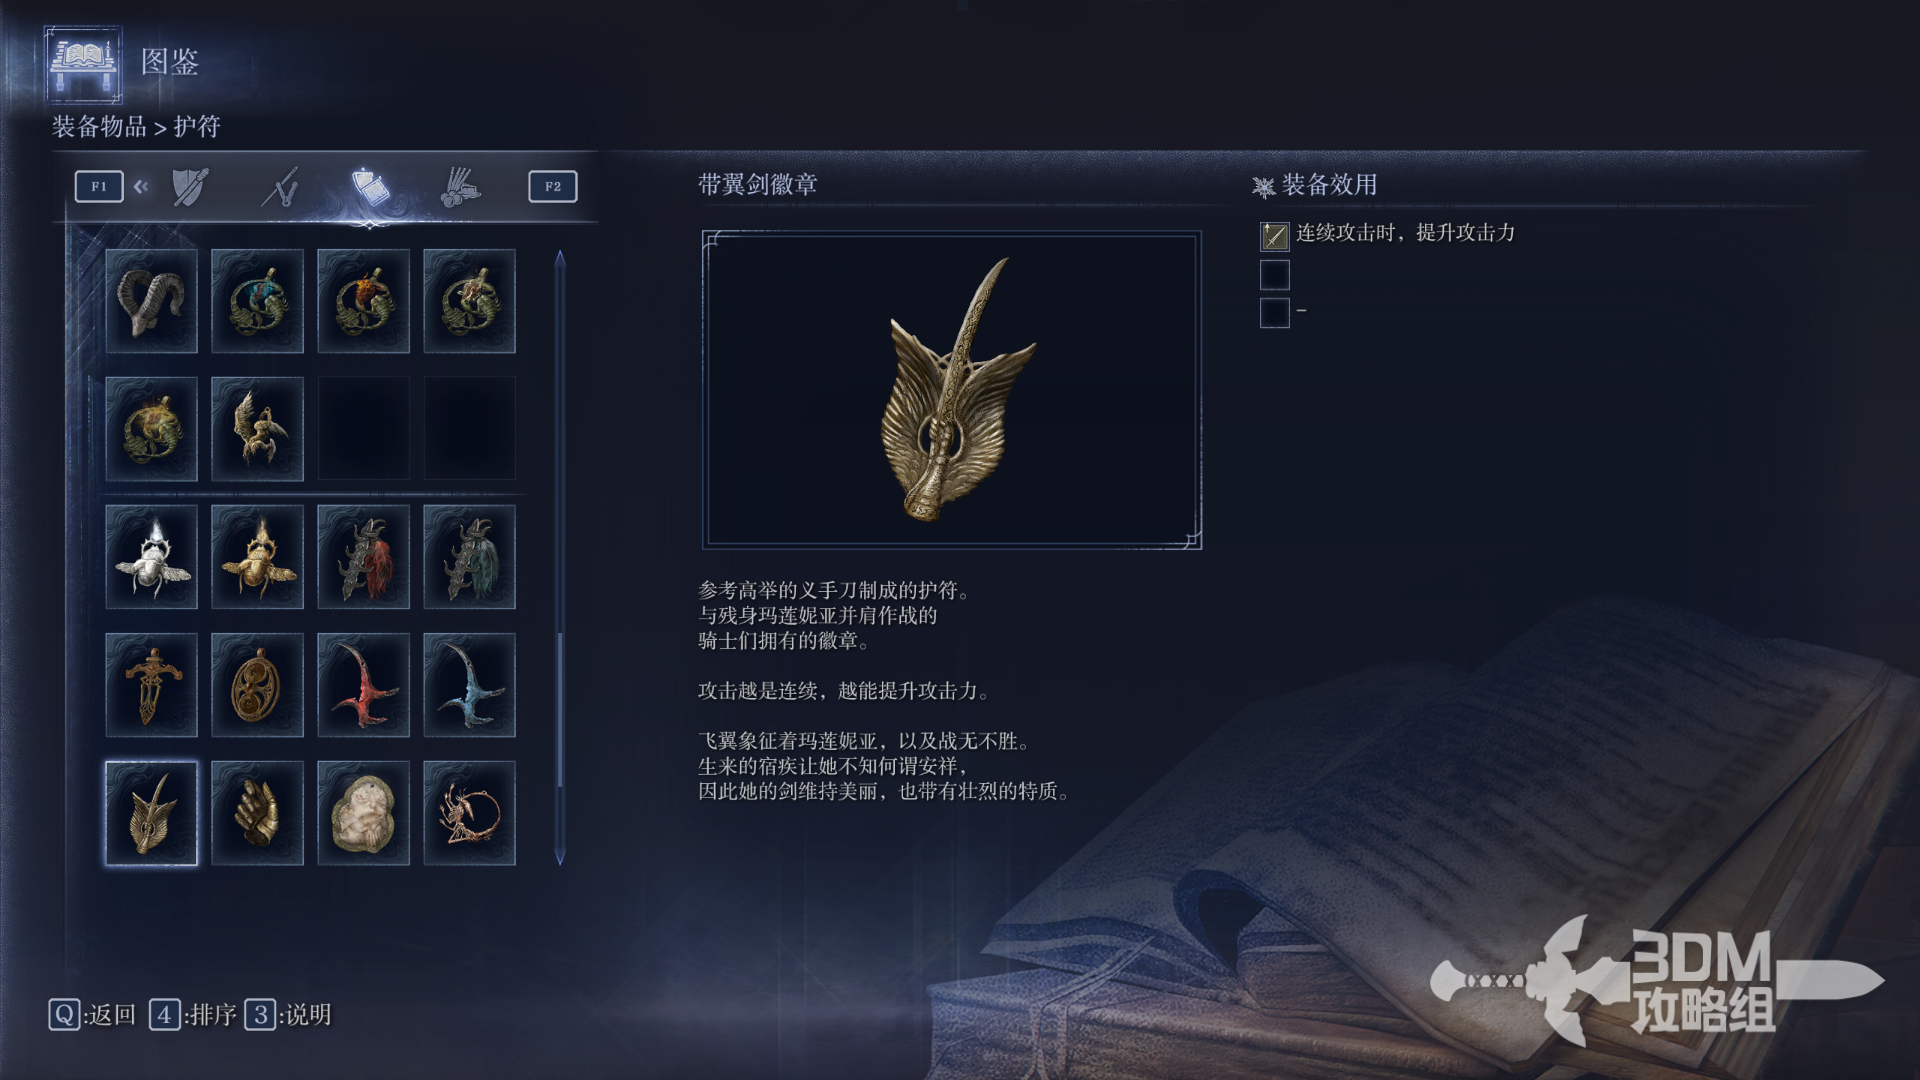The height and width of the screenshot is (1080, 1920).
Task: Click the double chevron left arrow
Action: tap(141, 186)
